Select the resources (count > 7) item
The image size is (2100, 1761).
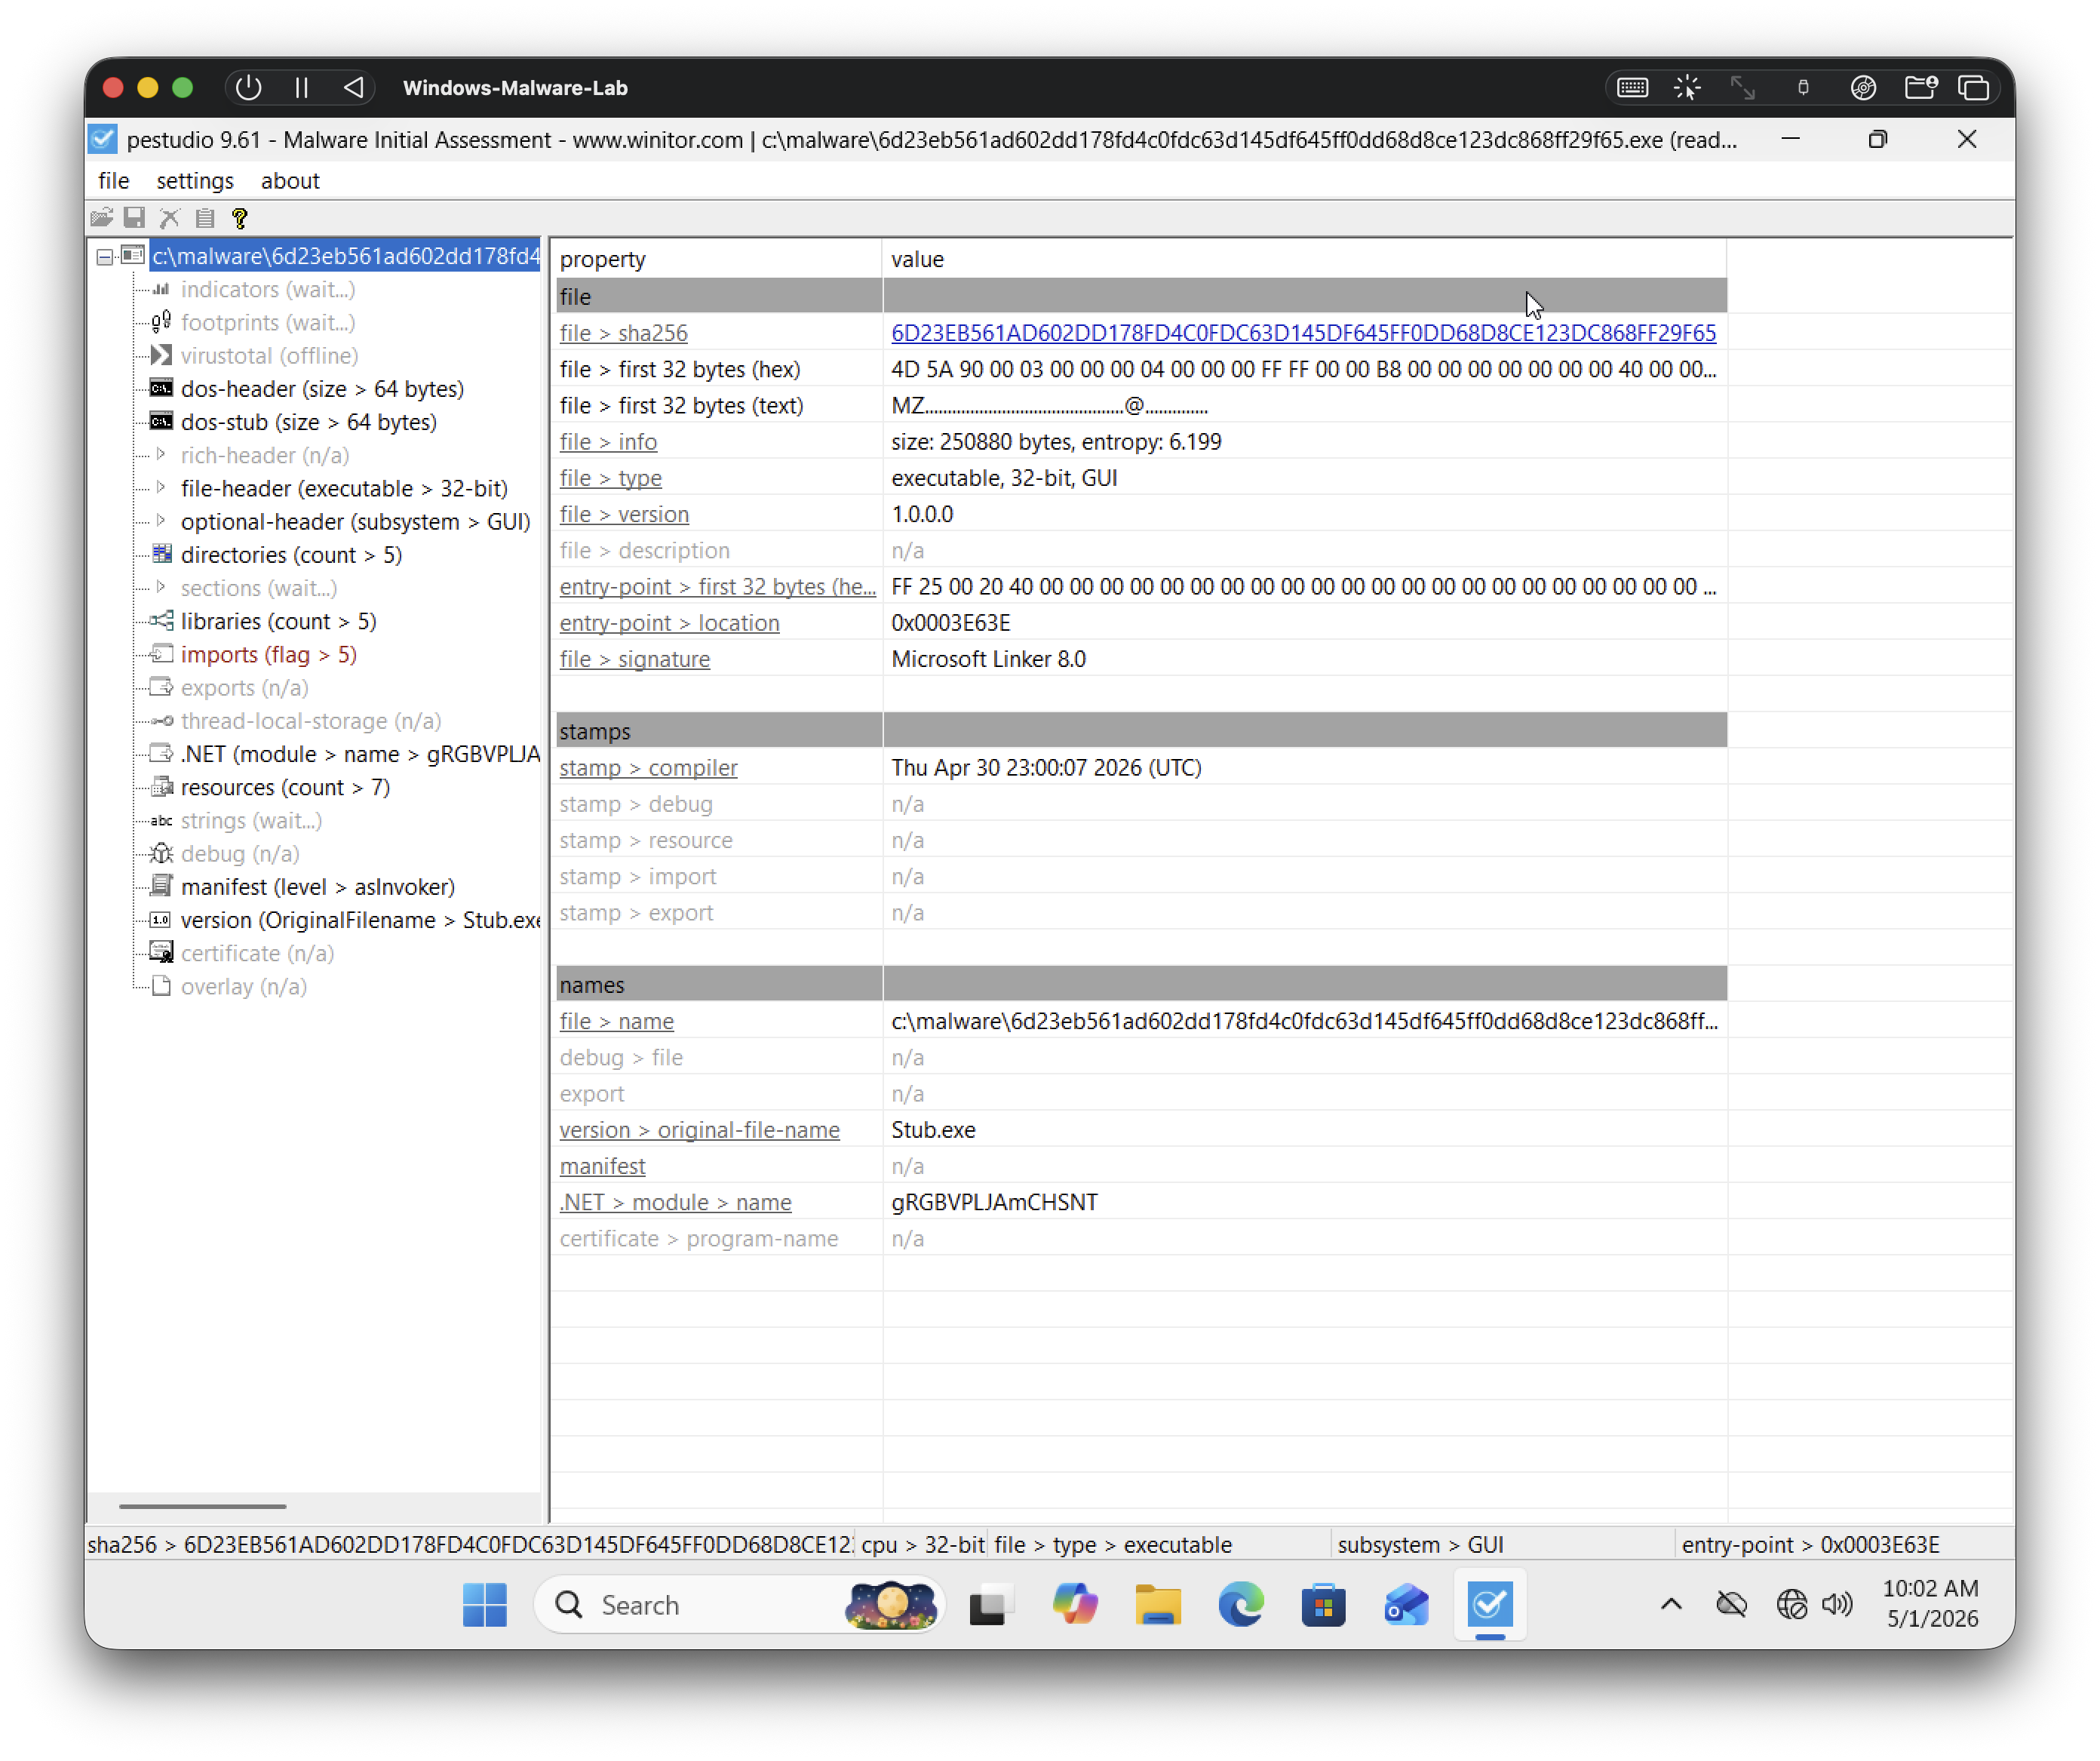pyautogui.click(x=285, y=787)
